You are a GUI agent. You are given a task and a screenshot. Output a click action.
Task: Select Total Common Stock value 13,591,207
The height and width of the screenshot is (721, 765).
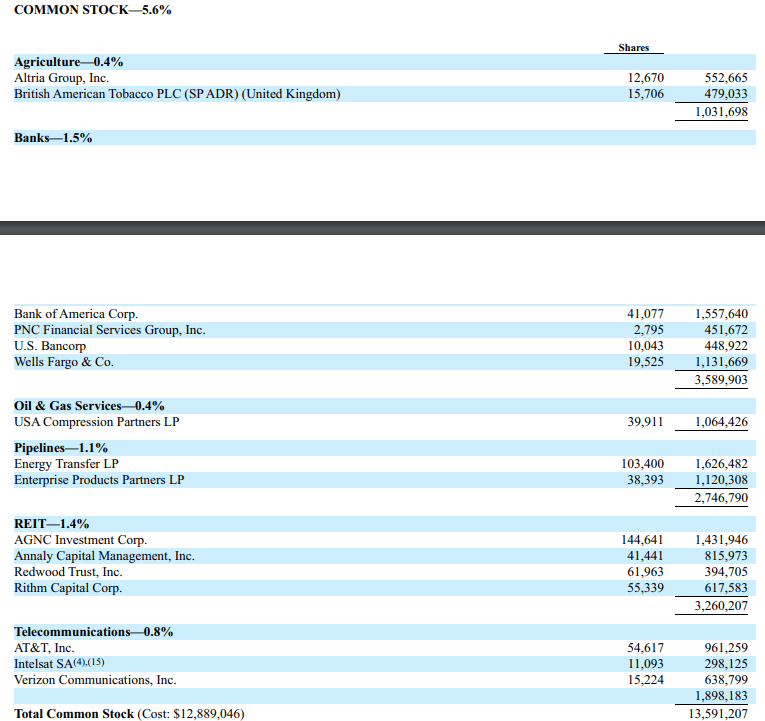tap(718, 715)
